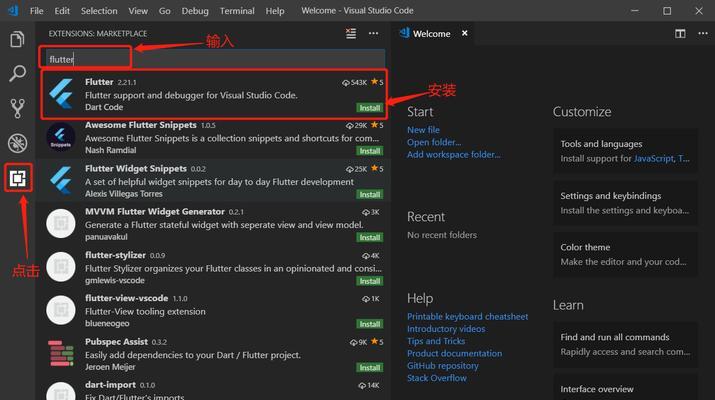Open the Go menu

[165, 10]
